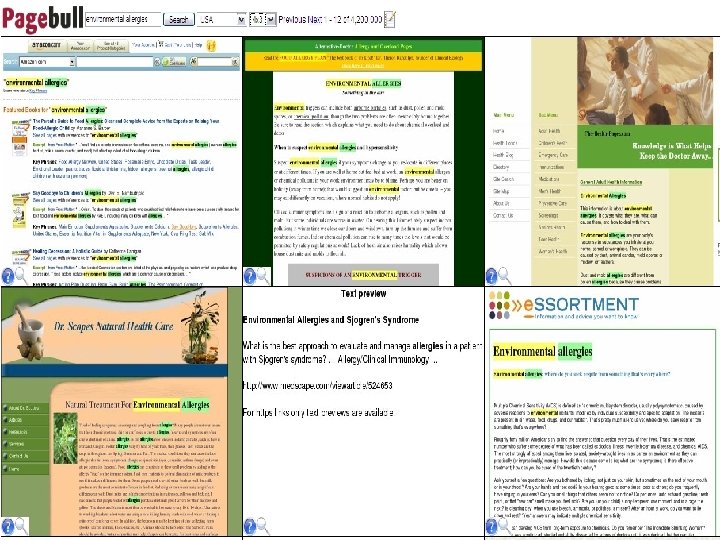The width and height of the screenshot is (720, 540).
Task: Click the Pagebull logo
Action: tap(43, 20)
